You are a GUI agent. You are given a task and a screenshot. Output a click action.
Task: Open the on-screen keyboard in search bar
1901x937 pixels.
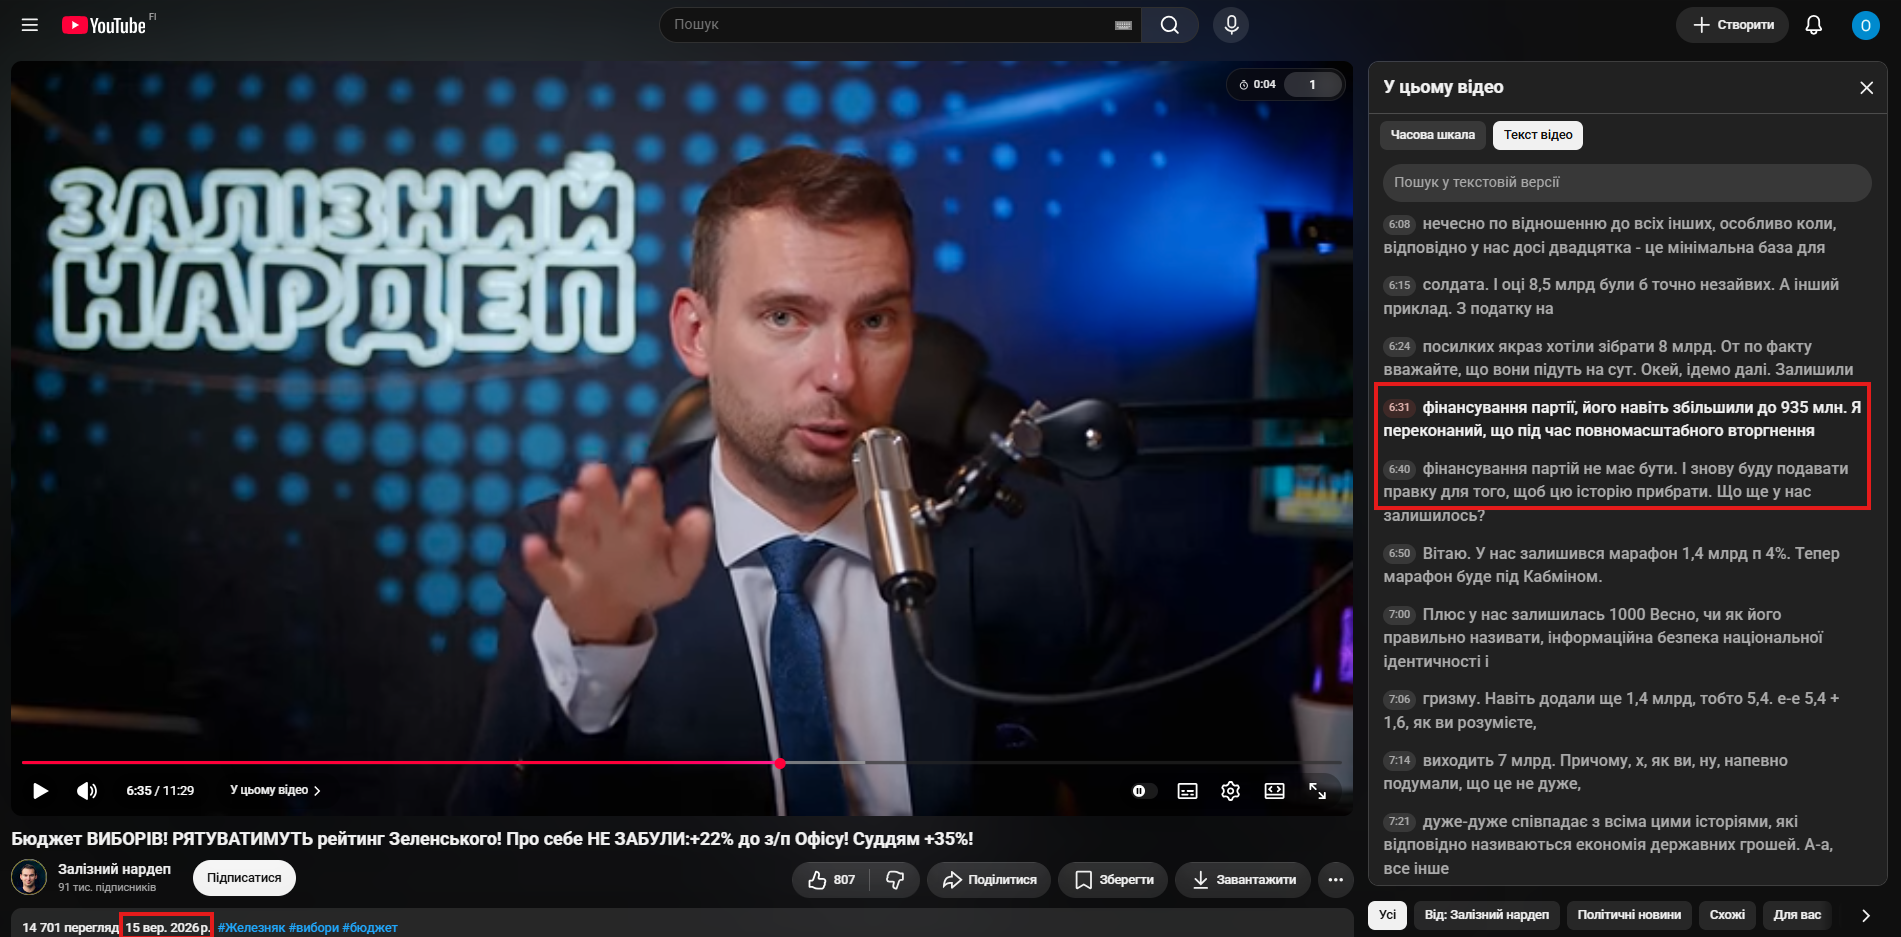[1123, 25]
